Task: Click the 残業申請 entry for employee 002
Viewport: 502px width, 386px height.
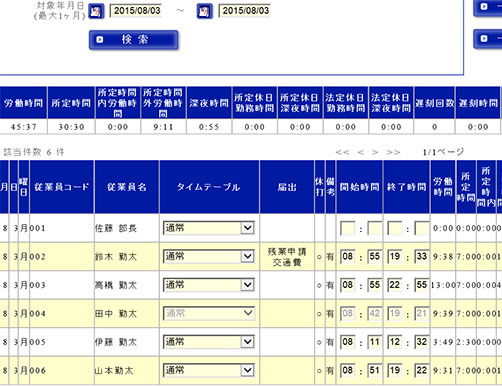Action: [287, 251]
